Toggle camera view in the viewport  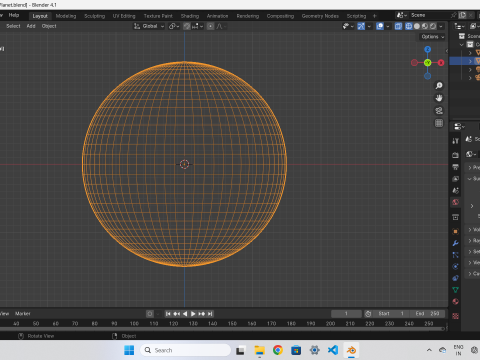coord(439,110)
